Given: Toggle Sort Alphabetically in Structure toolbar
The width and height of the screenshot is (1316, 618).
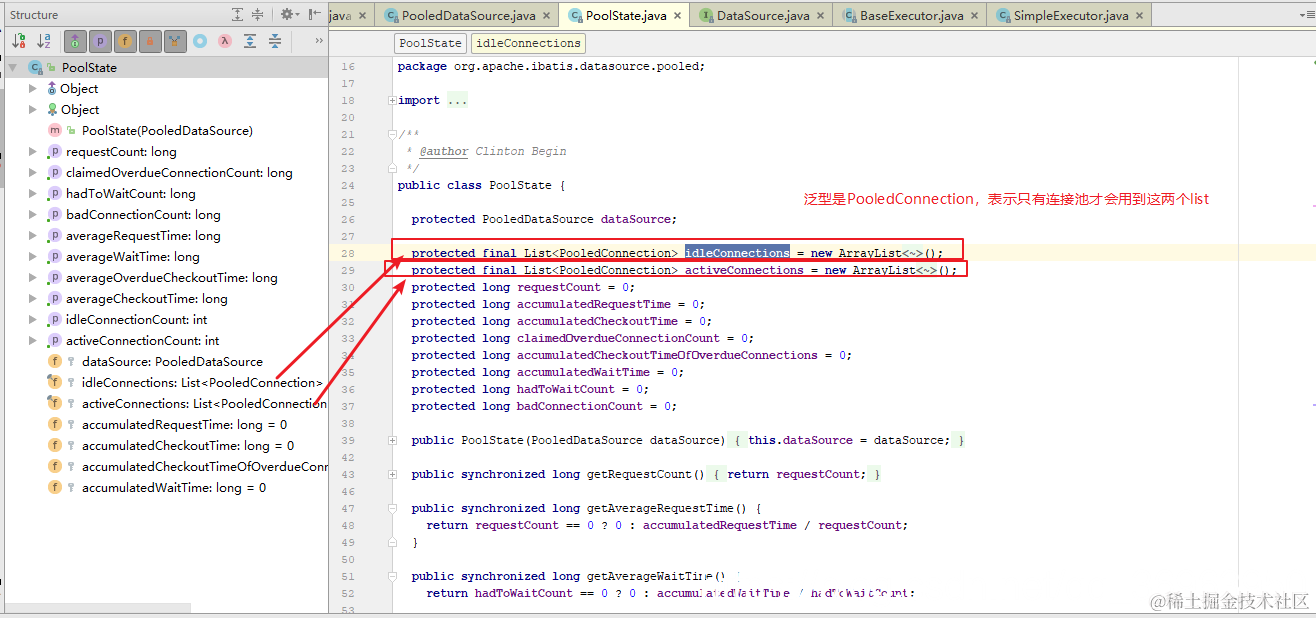Looking at the screenshot, I should (44, 41).
